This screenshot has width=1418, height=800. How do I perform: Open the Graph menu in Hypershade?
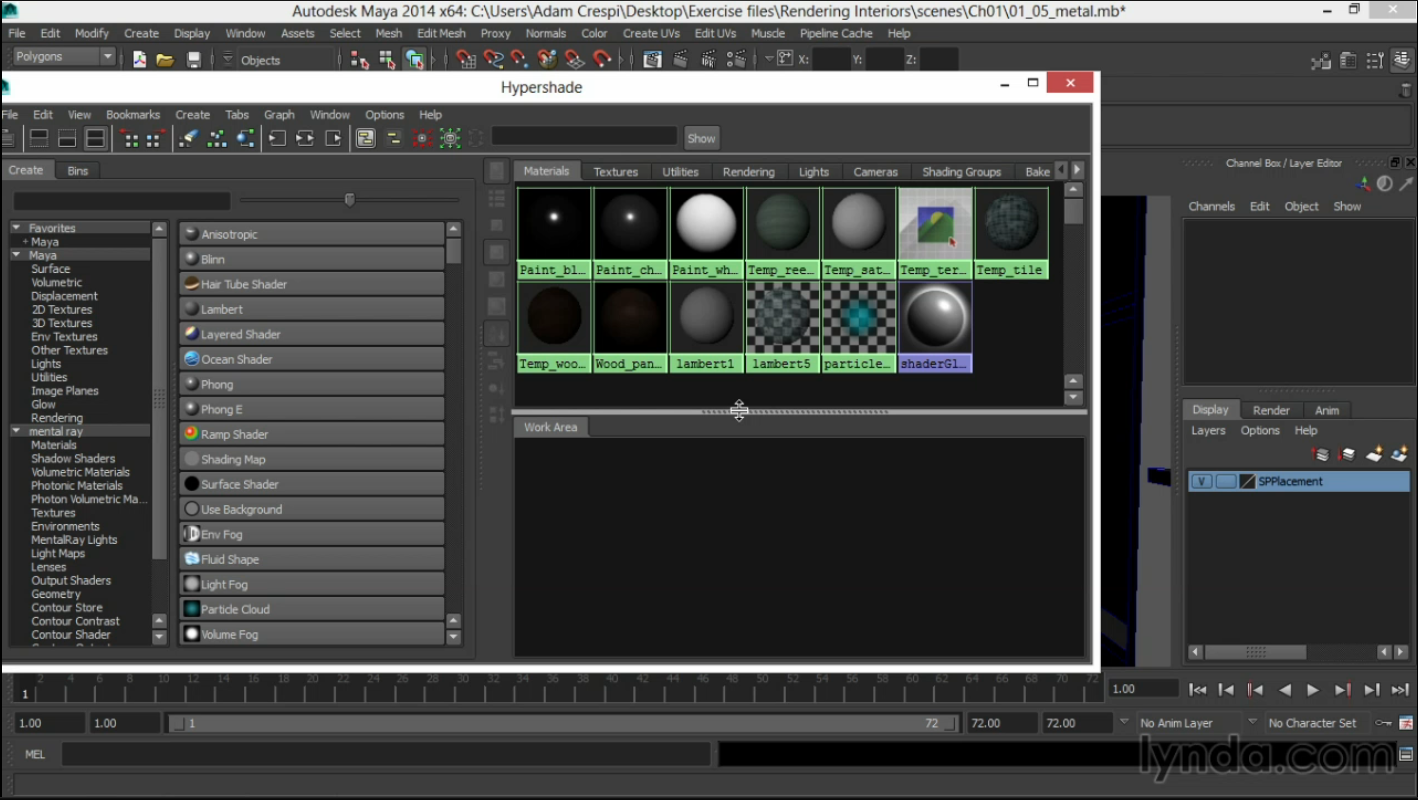(279, 115)
